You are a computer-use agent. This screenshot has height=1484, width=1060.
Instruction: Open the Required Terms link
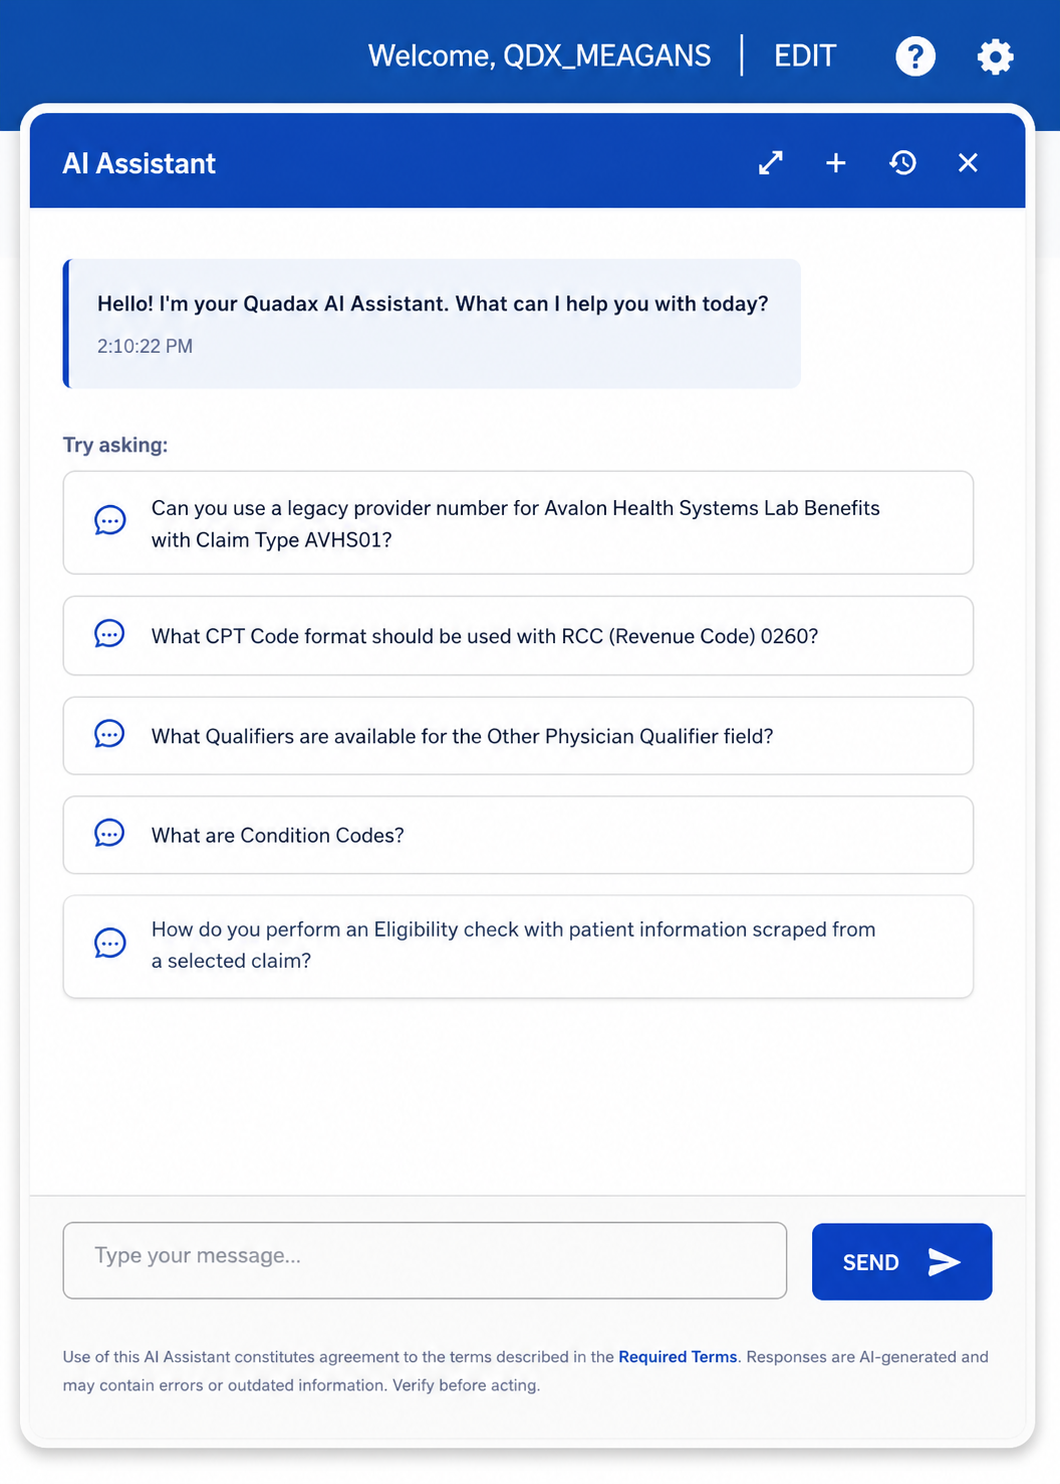point(677,1357)
